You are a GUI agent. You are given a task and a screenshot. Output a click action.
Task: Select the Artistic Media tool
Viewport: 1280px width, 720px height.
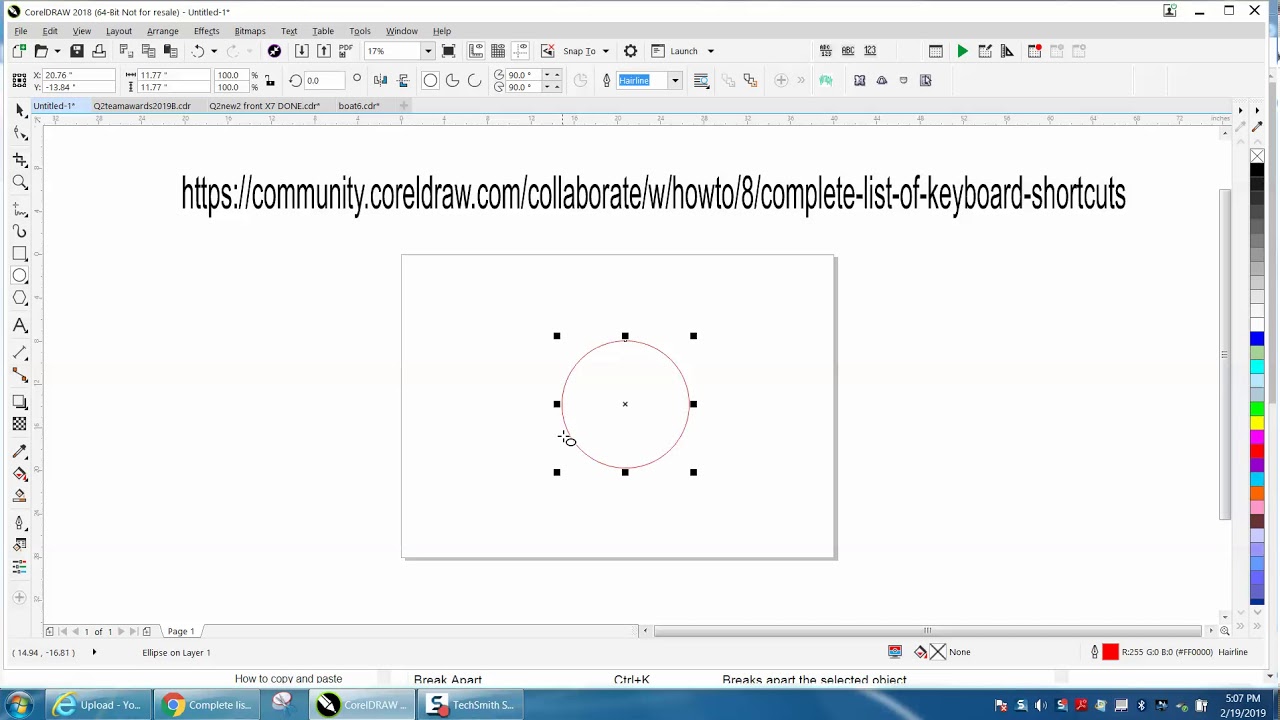pos(20,231)
